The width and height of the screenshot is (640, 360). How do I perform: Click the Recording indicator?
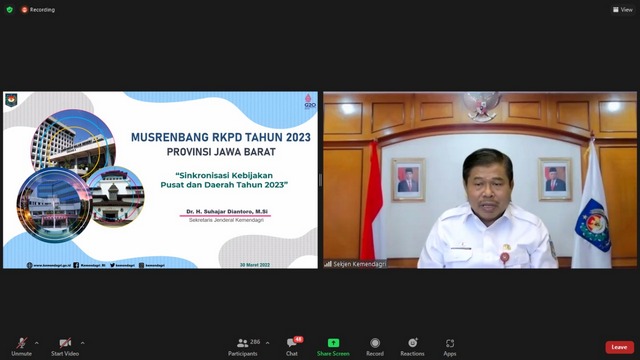38,9
